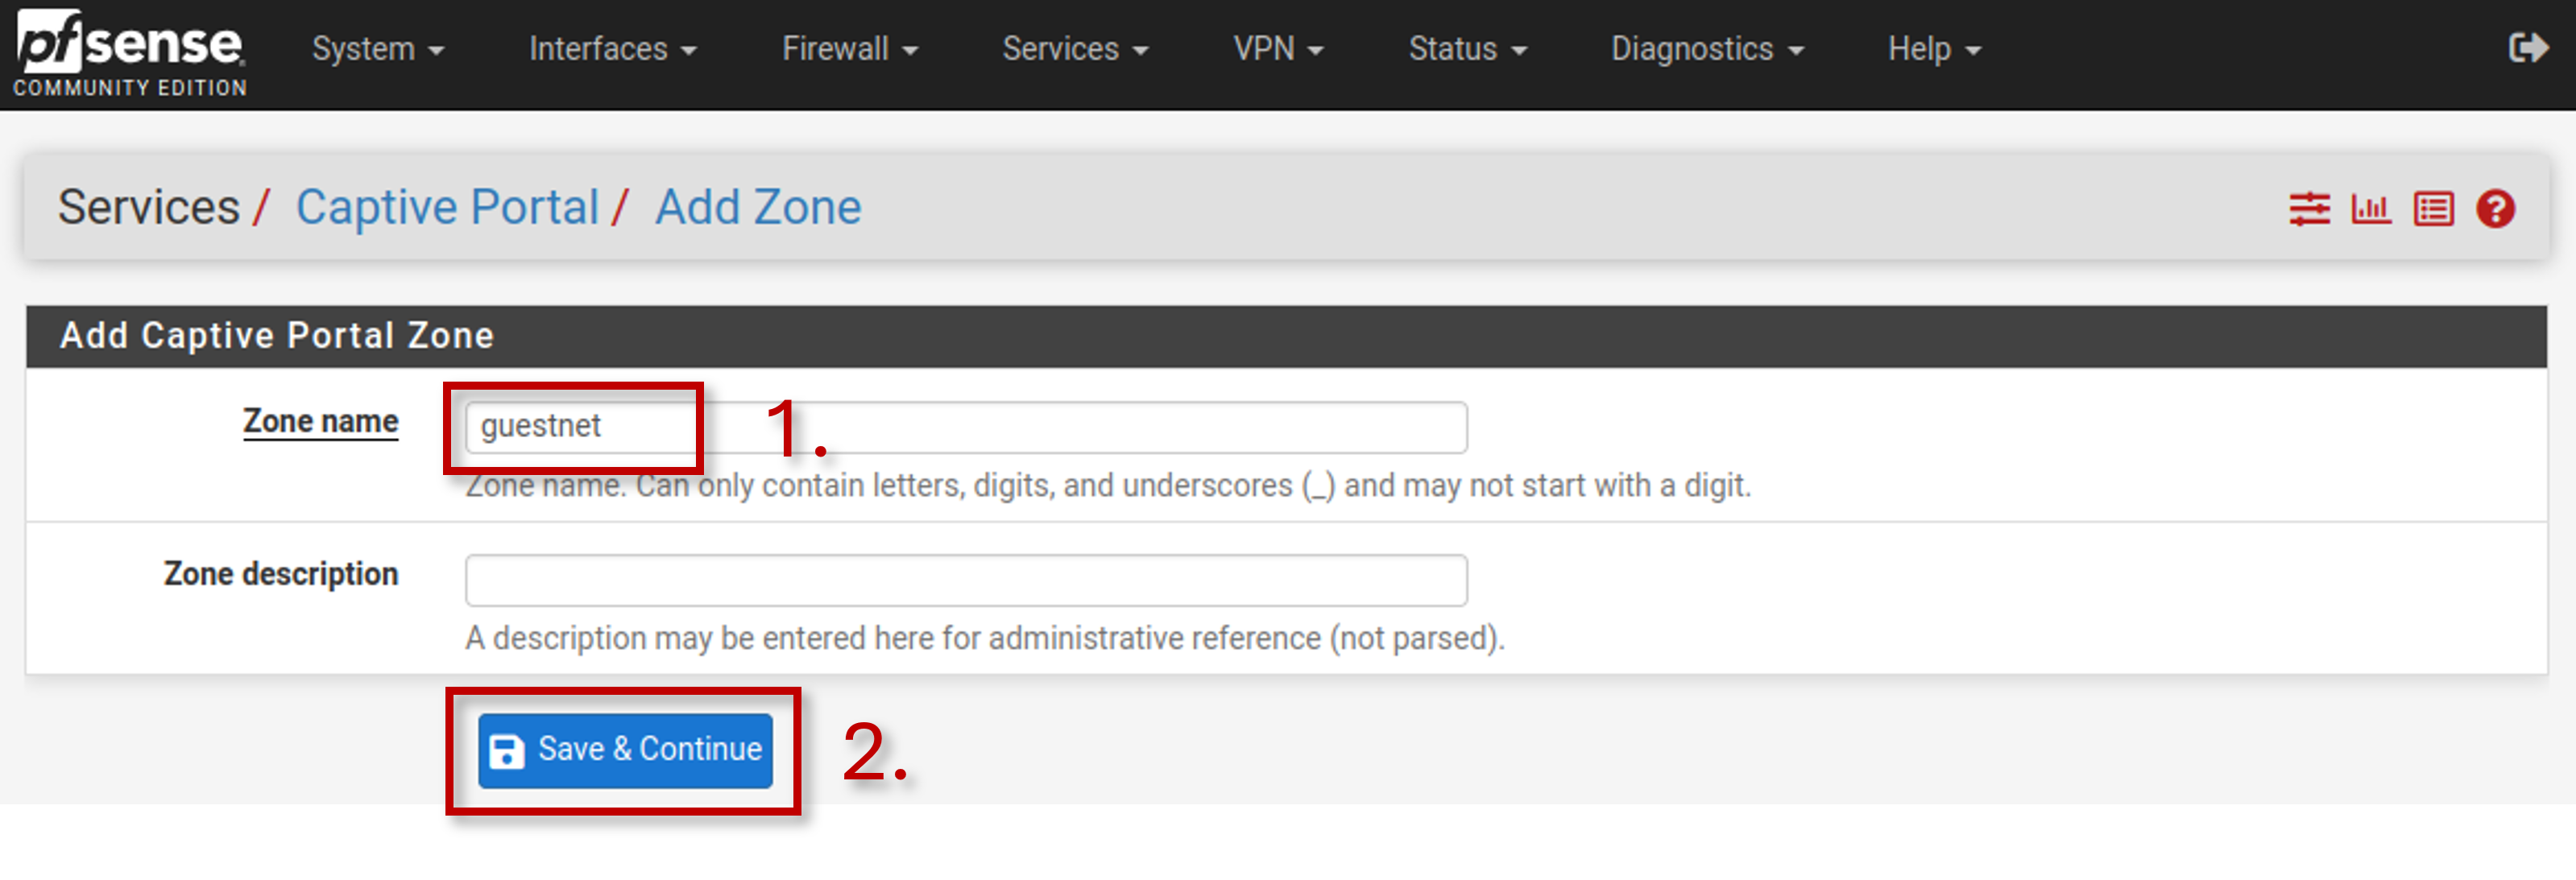Screen dimensions: 2576x880
Task: Expand the Interfaces dropdown menu
Action: pyautogui.click(x=612, y=49)
